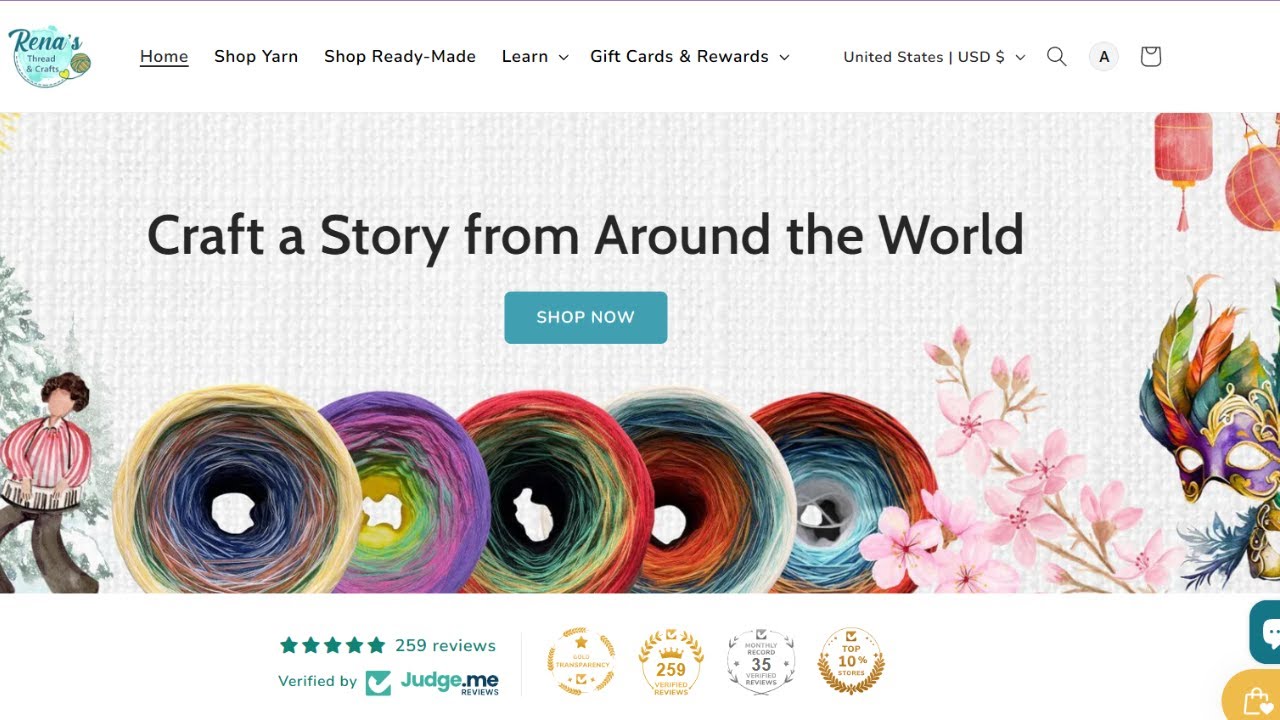
Task: Click the Gold Transparency badge
Action: tap(580, 661)
